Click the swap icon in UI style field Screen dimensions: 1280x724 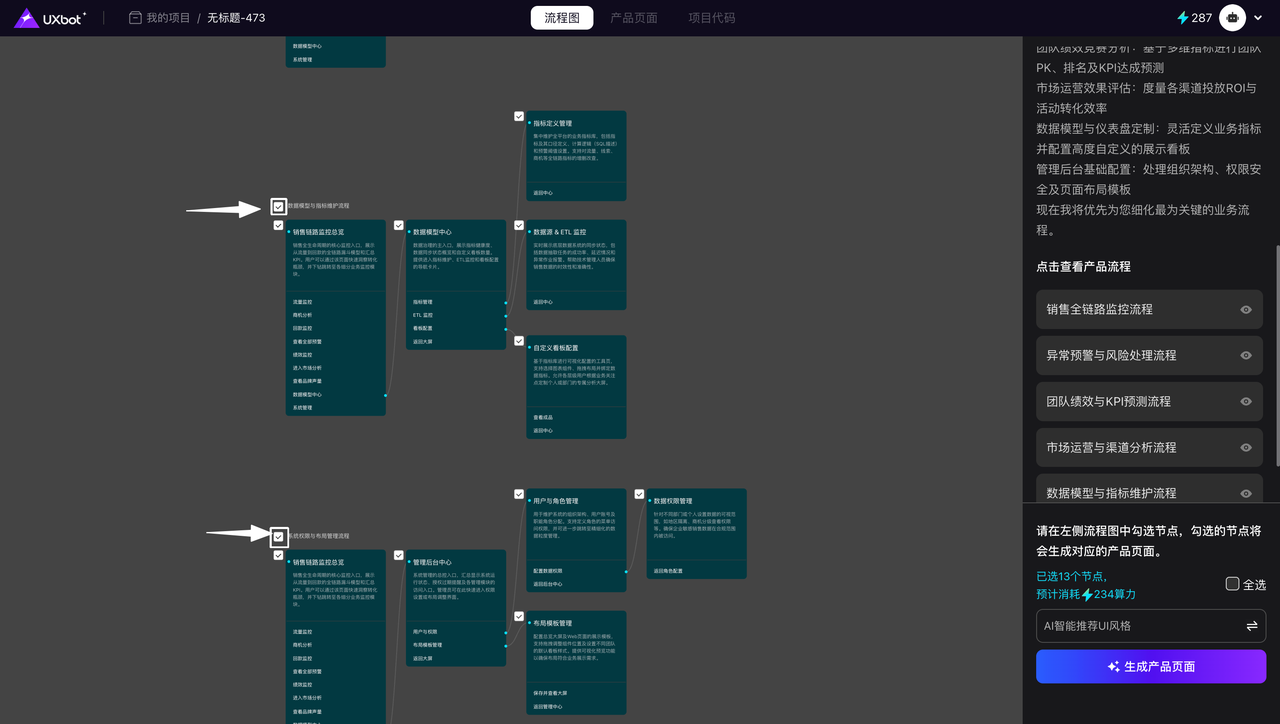1251,626
